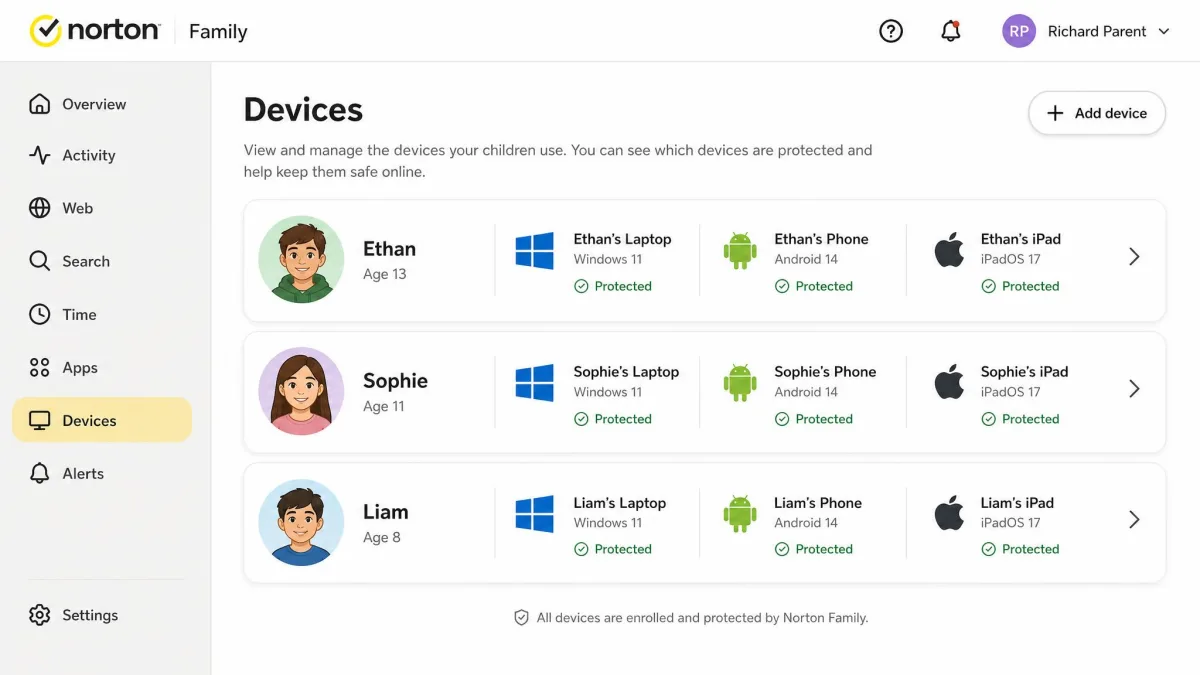Click the Family label beside the logo
The height and width of the screenshot is (675, 1200).
(x=218, y=32)
